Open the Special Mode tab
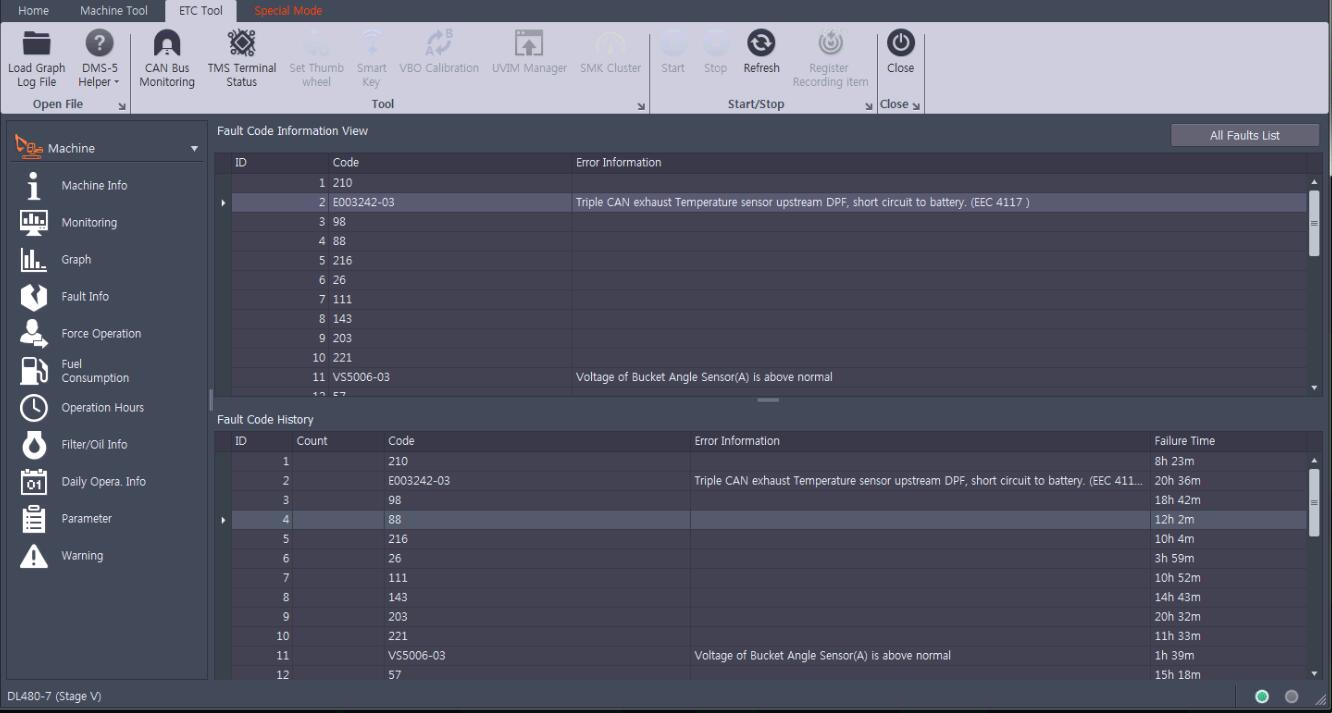 coord(288,11)
